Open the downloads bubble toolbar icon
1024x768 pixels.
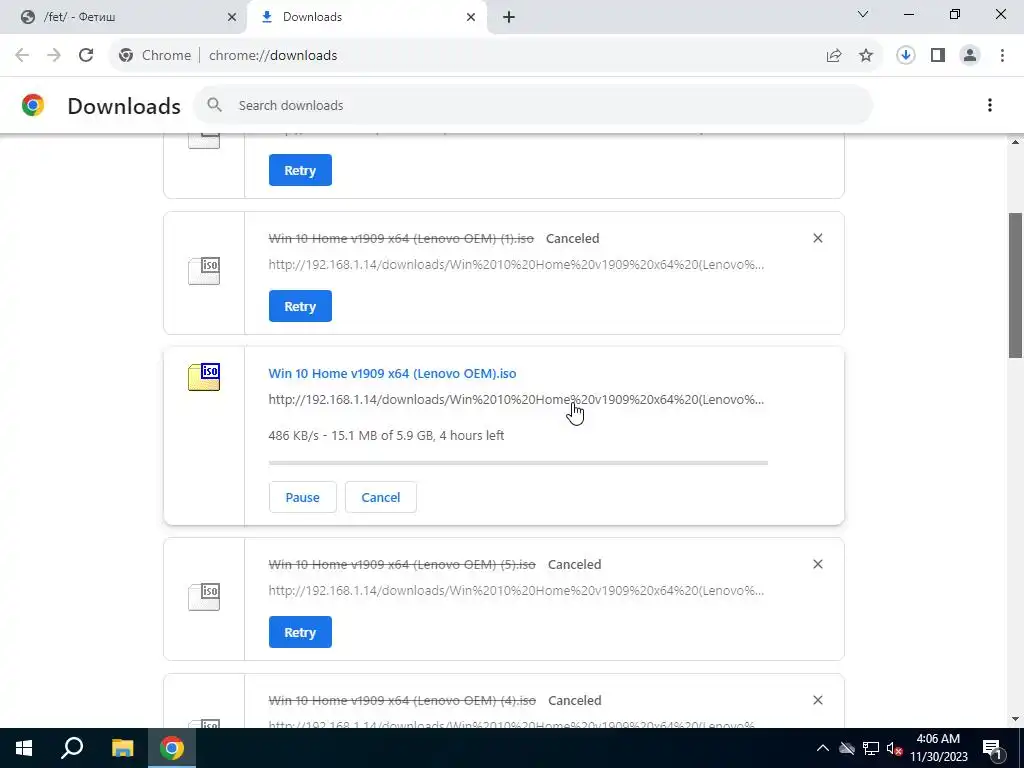[x=905, y=56]
